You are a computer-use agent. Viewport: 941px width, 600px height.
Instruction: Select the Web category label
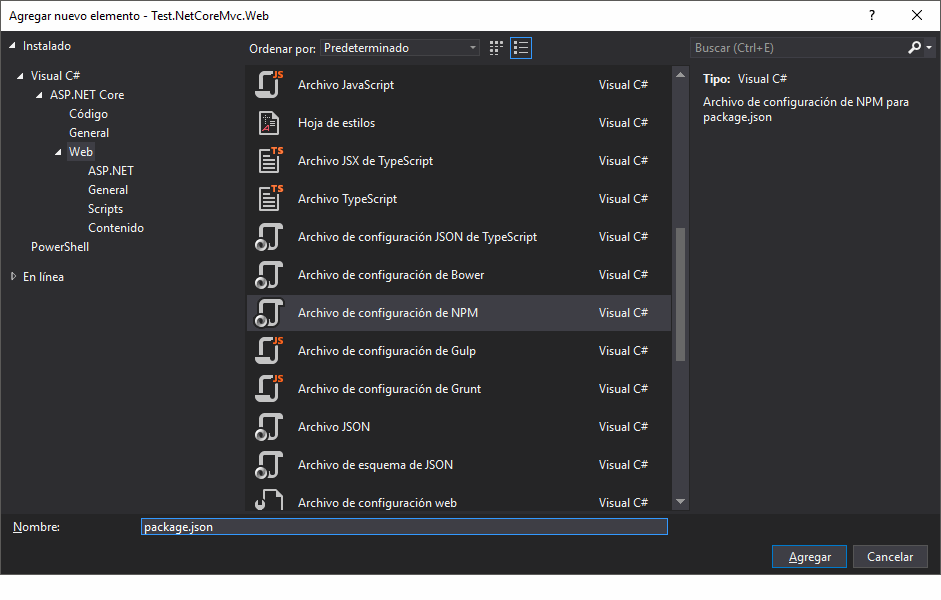pos(80,152)
